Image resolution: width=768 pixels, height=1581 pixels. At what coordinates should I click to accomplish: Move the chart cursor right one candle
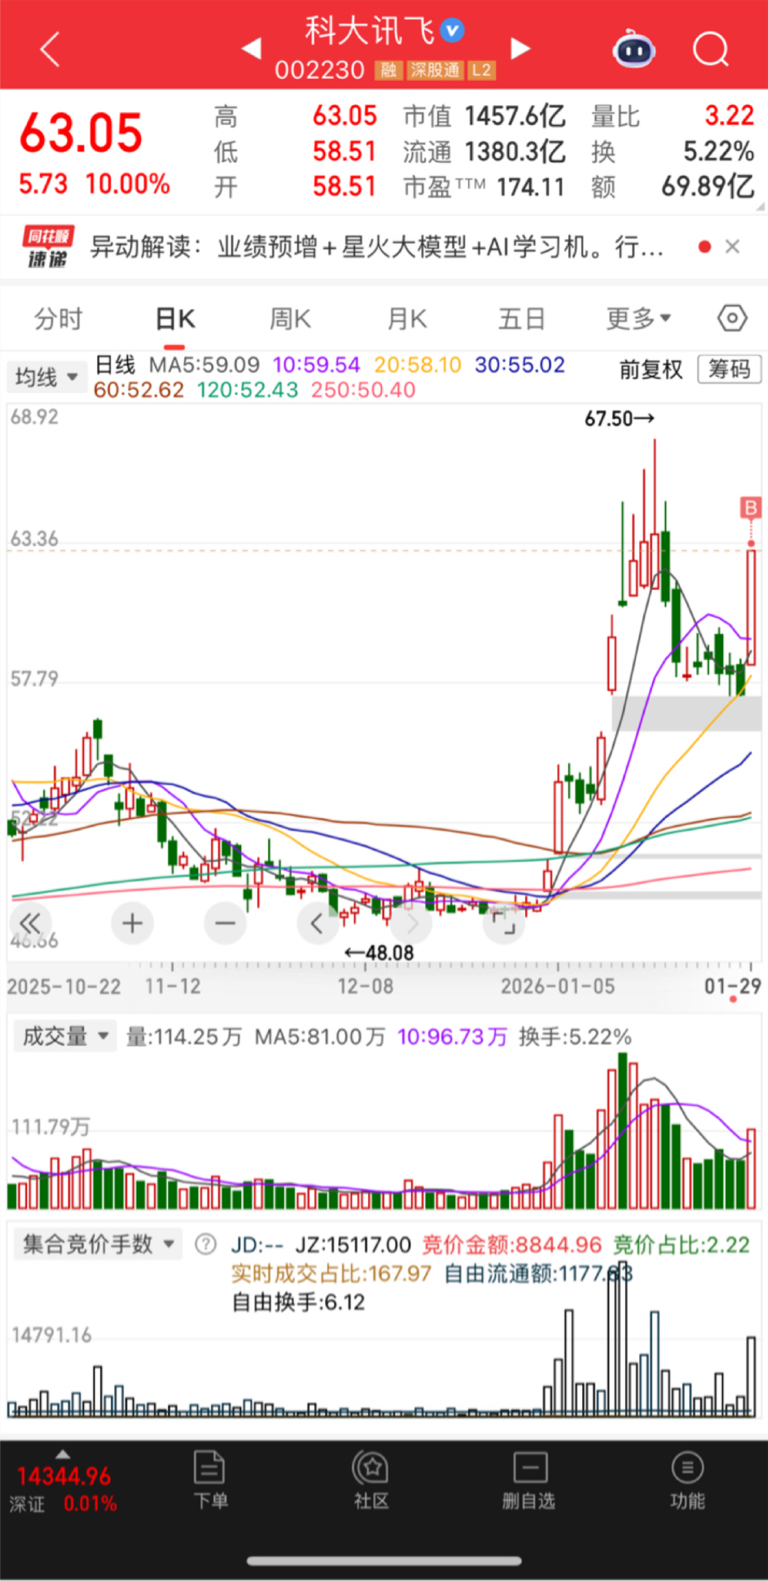tap(411, 923)
